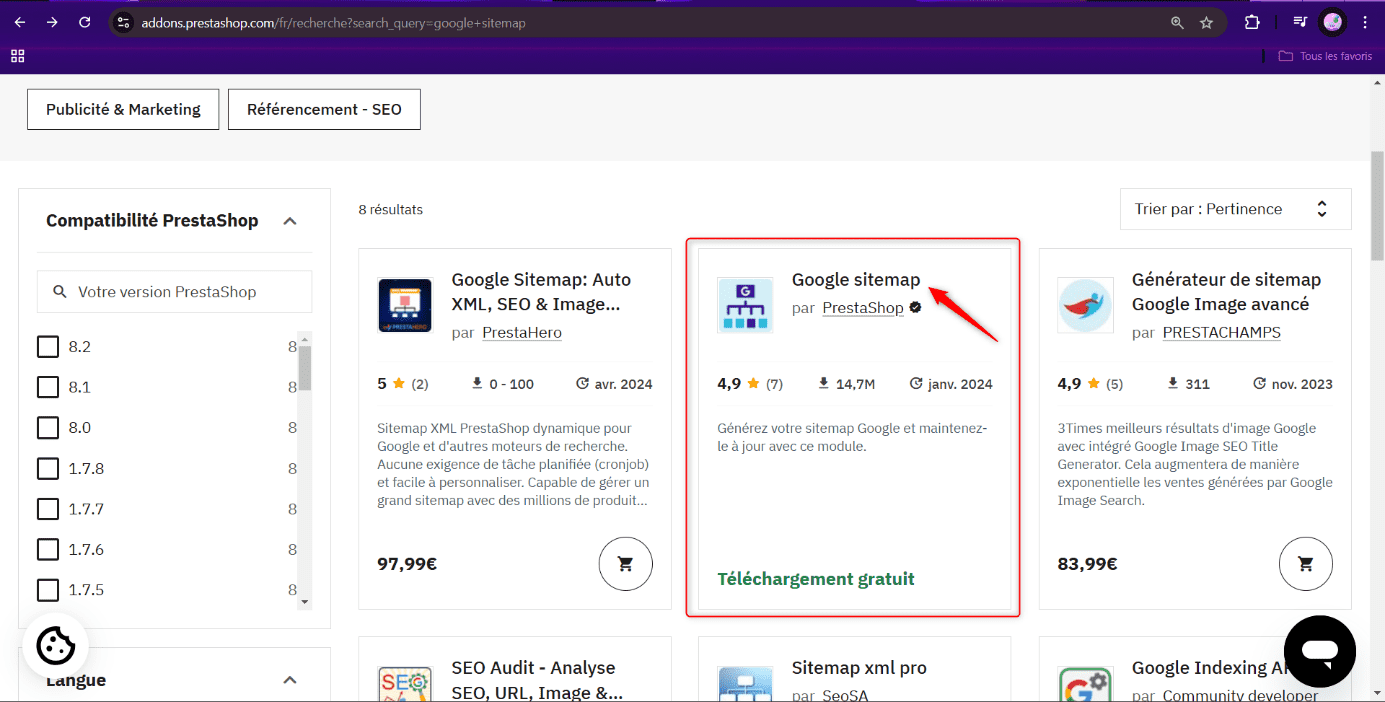Focus the Votre version PrestaShop search field

tap(175, 292)
